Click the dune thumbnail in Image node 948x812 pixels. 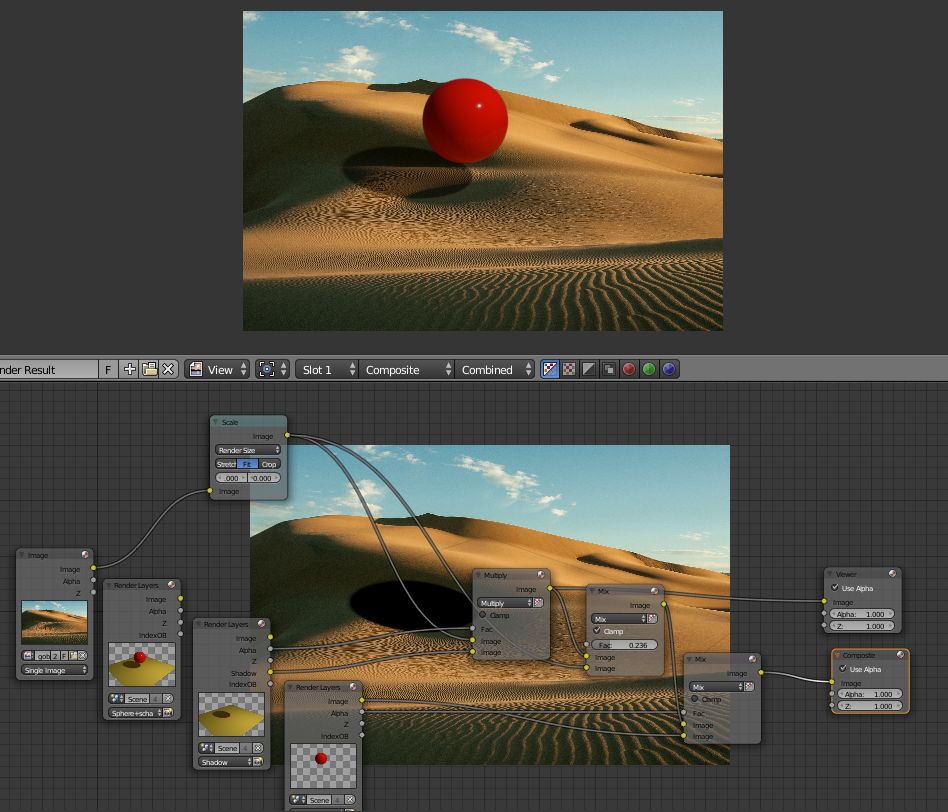54,621
